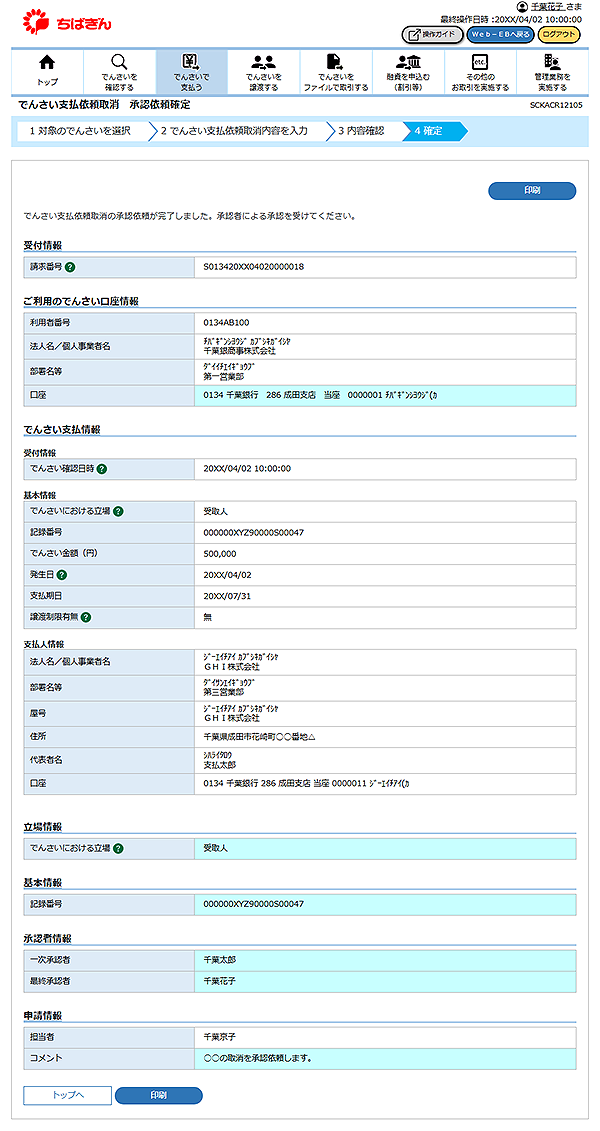Click the でんさい金額 value 500,000
Screen dimensions: 600x1131
click(x=220, y=554)
